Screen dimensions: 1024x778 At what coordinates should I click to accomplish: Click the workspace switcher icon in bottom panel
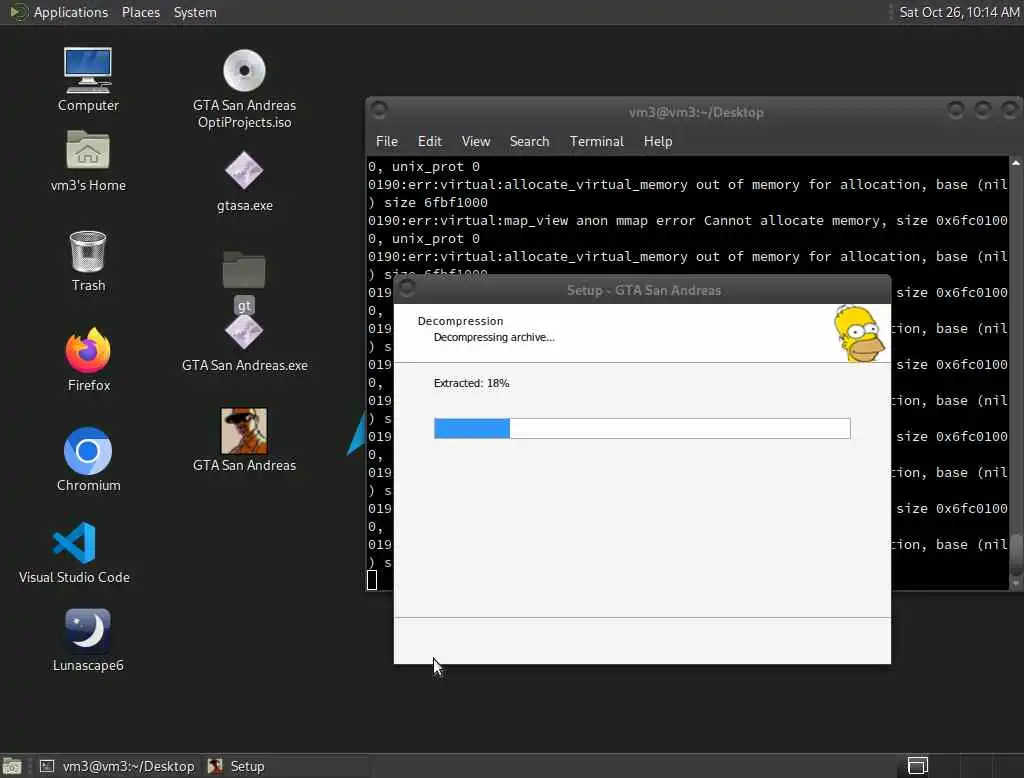[918, 766]
